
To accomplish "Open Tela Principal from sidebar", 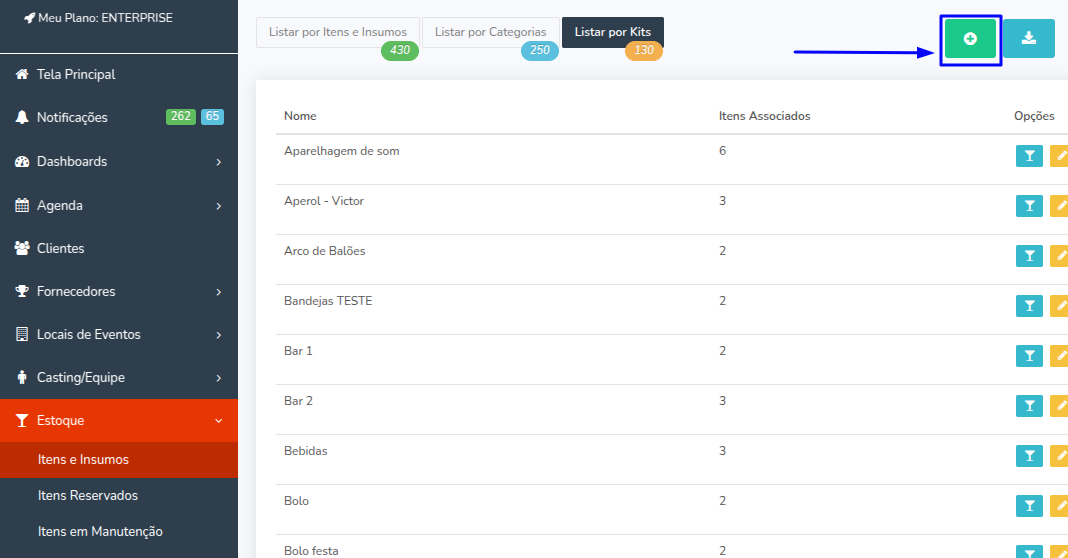I will (119, 74).
